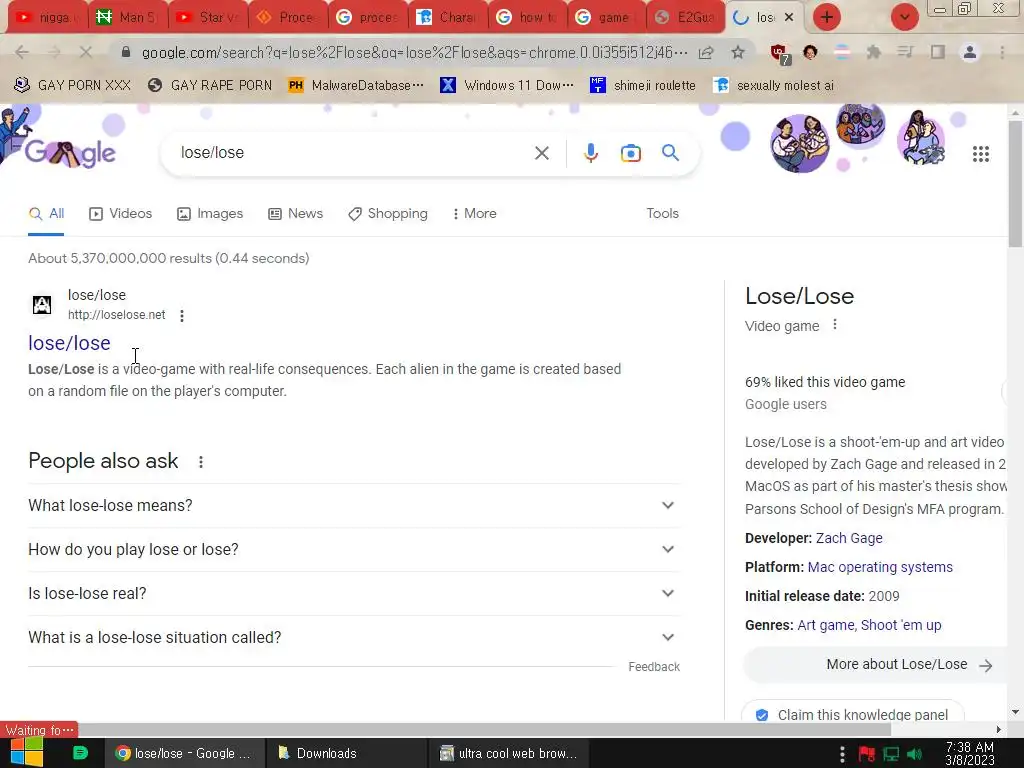
Task: Close the current lose/lose tab
Action: pyautogui.click(x=789, y=17)
